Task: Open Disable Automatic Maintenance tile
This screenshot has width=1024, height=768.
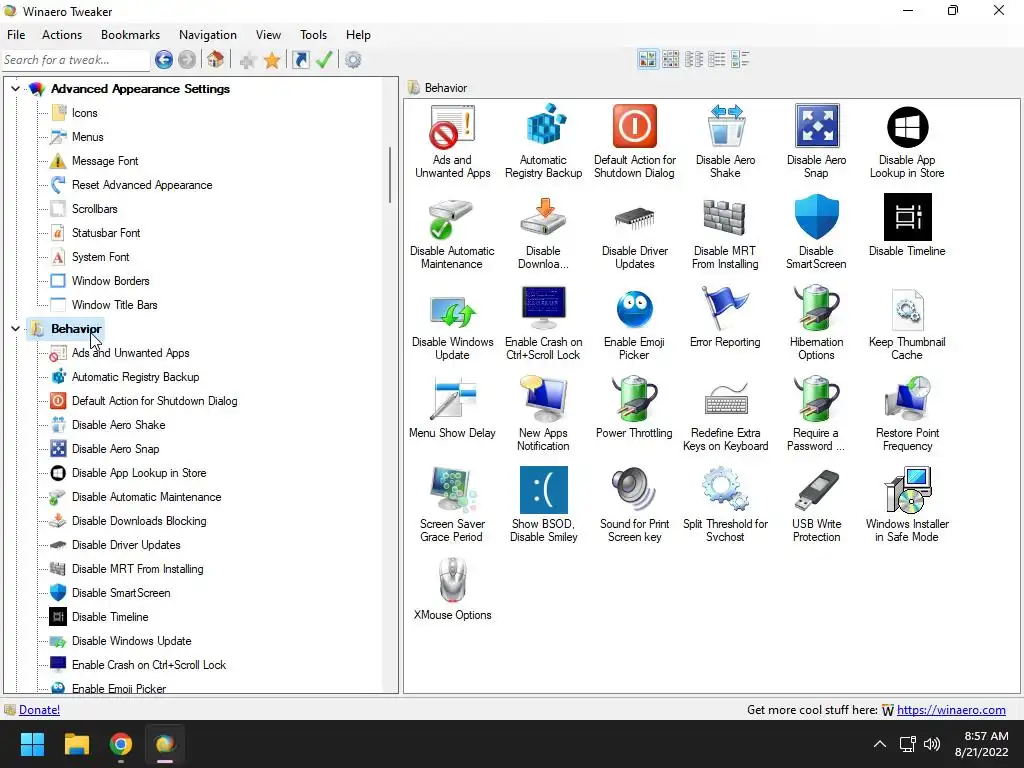Action: (452, 232)
